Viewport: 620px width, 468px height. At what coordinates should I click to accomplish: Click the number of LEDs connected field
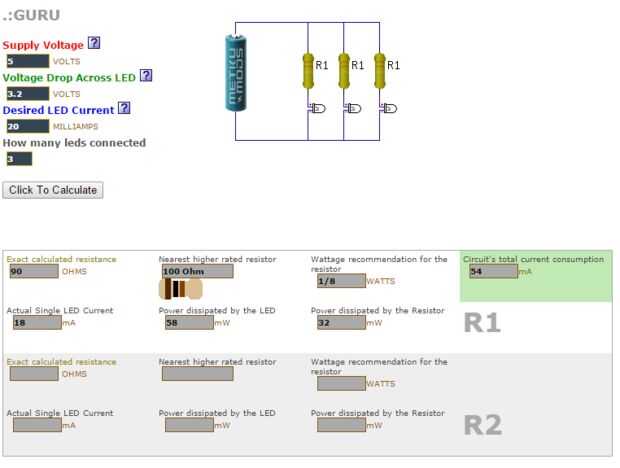19,159
